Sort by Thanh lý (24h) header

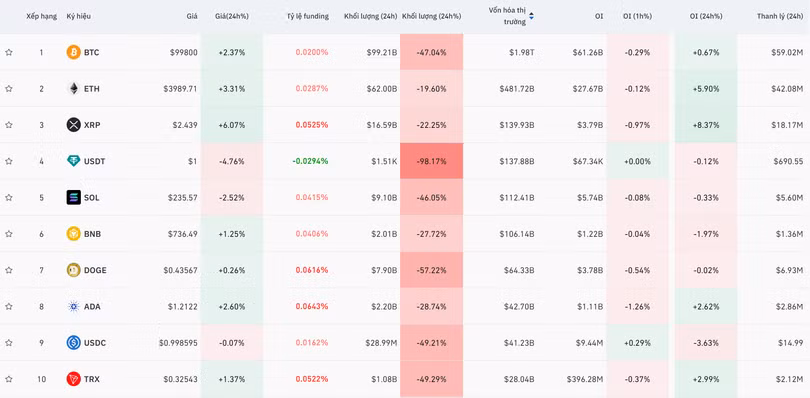[x=780, y=17]
